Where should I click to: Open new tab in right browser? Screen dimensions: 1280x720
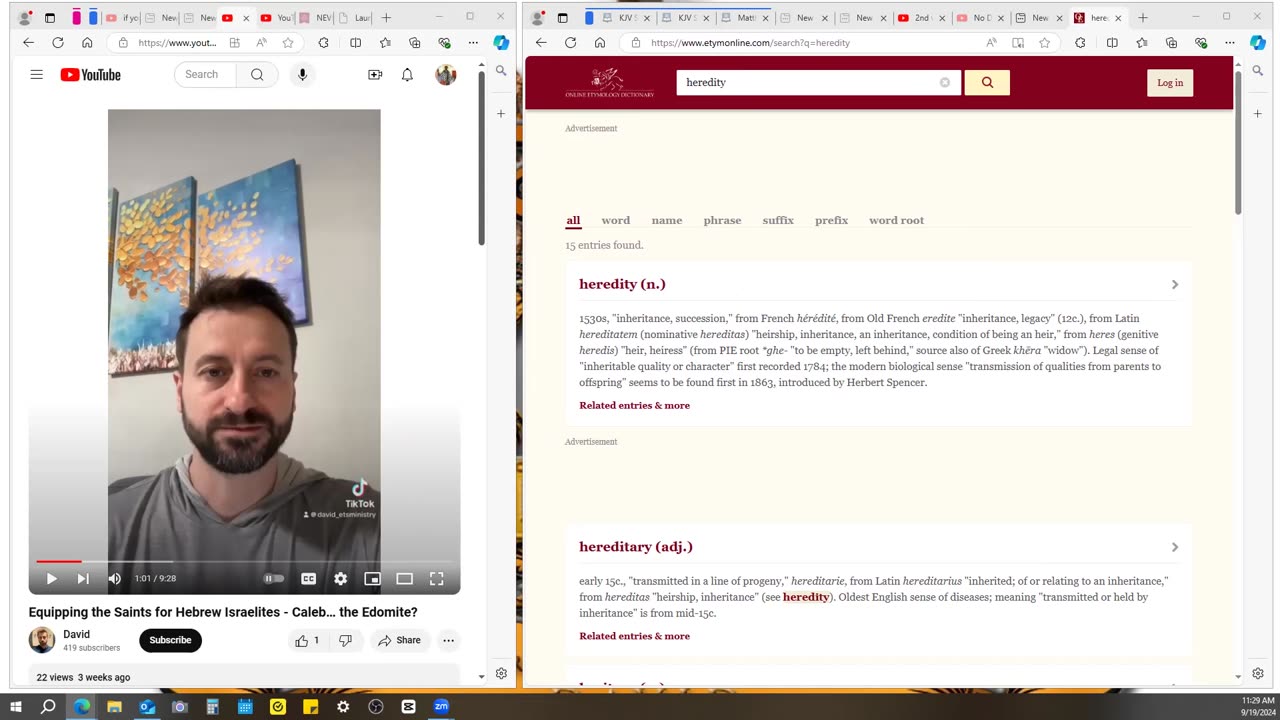(1143, 17)
